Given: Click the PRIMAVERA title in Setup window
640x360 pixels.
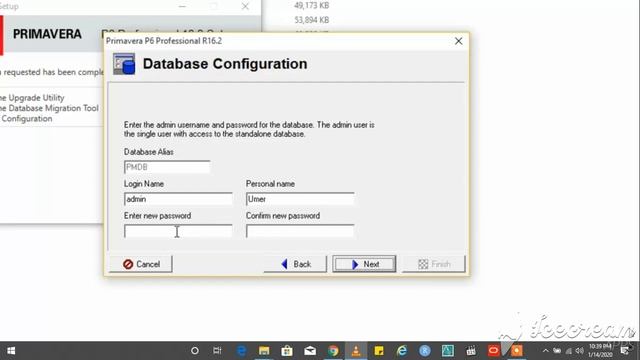Looking at the screenshot, I should 47,34.
